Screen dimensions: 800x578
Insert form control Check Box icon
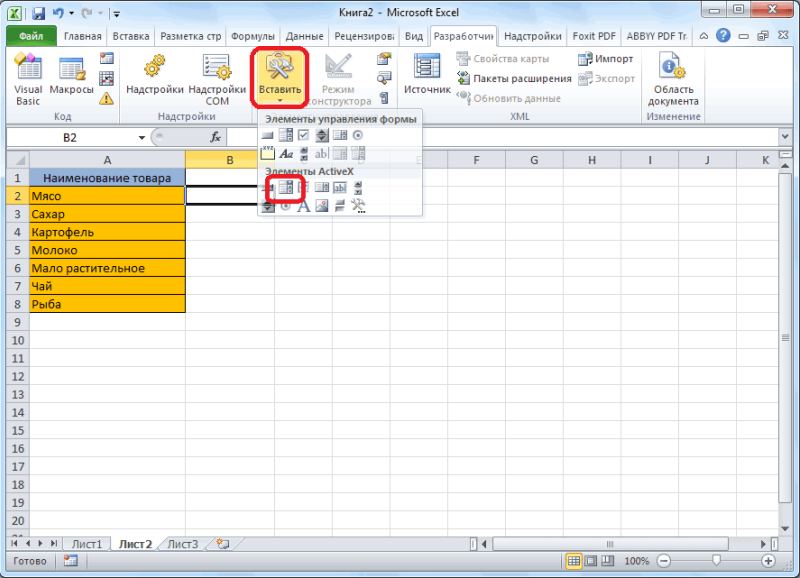pos(304,135)
